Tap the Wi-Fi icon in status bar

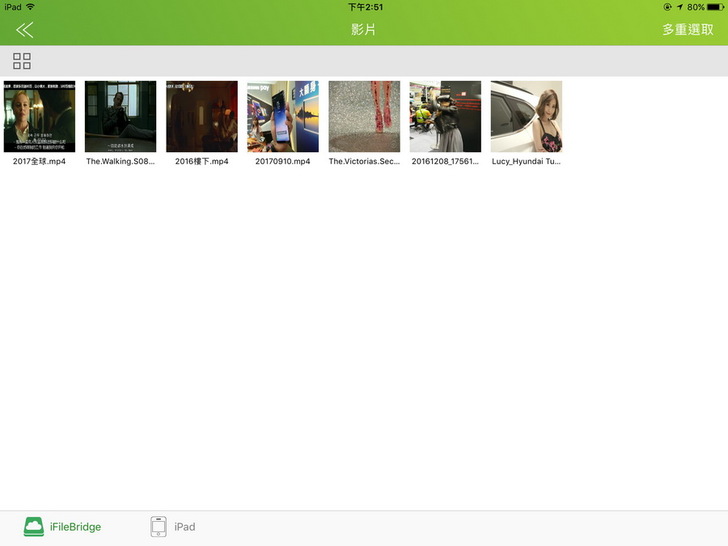(x=30, y=7)
